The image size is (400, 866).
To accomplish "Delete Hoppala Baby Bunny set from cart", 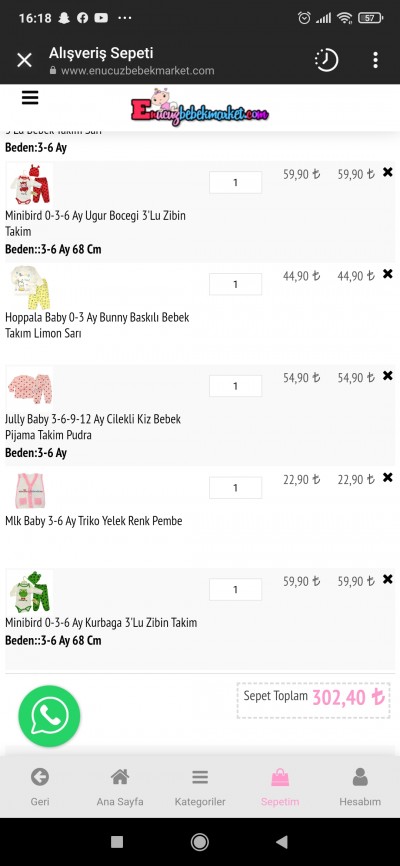I will [x=388, y=274].
